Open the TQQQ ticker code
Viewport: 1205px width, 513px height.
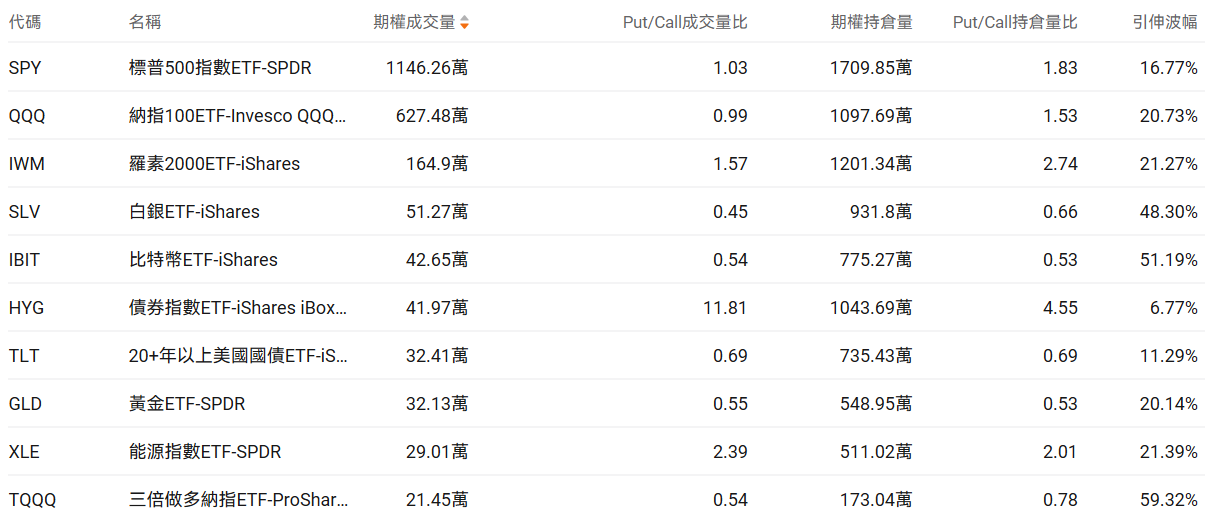coord(31,500)
